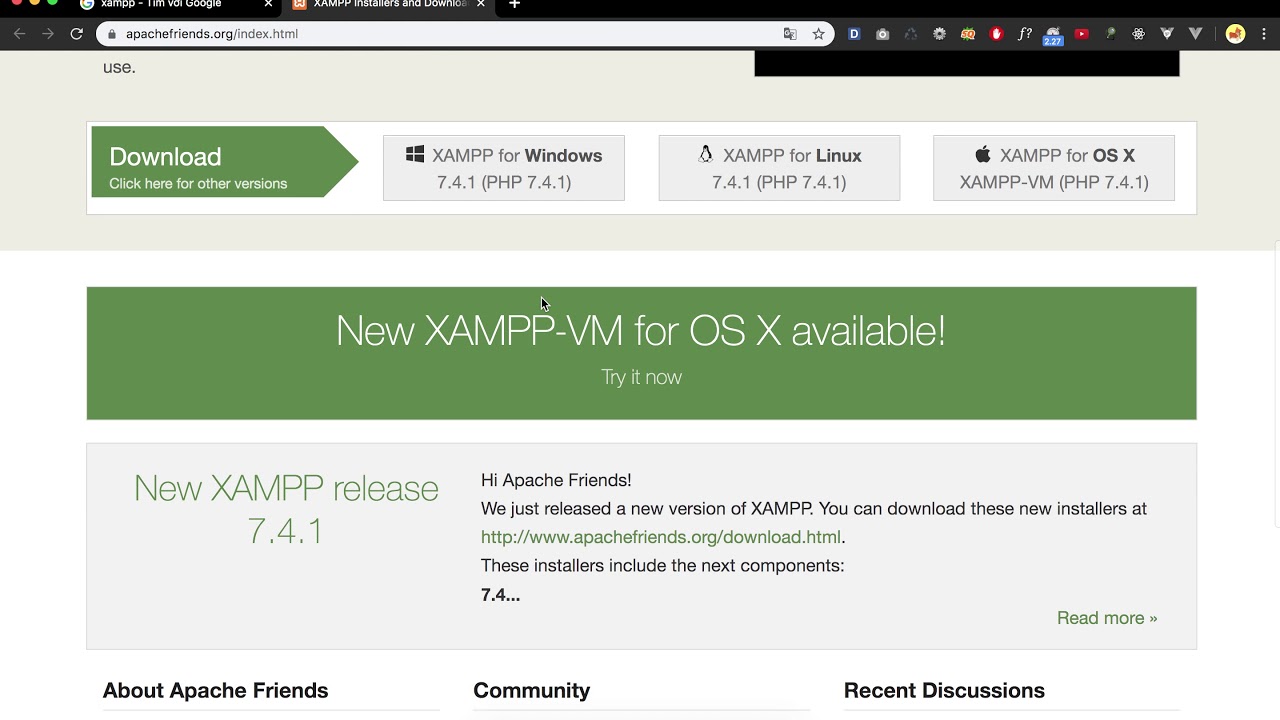Viewport: 1280px width, 720px height.
Task: Open the React Developer Tools extension
Action: coord(1138,34)
